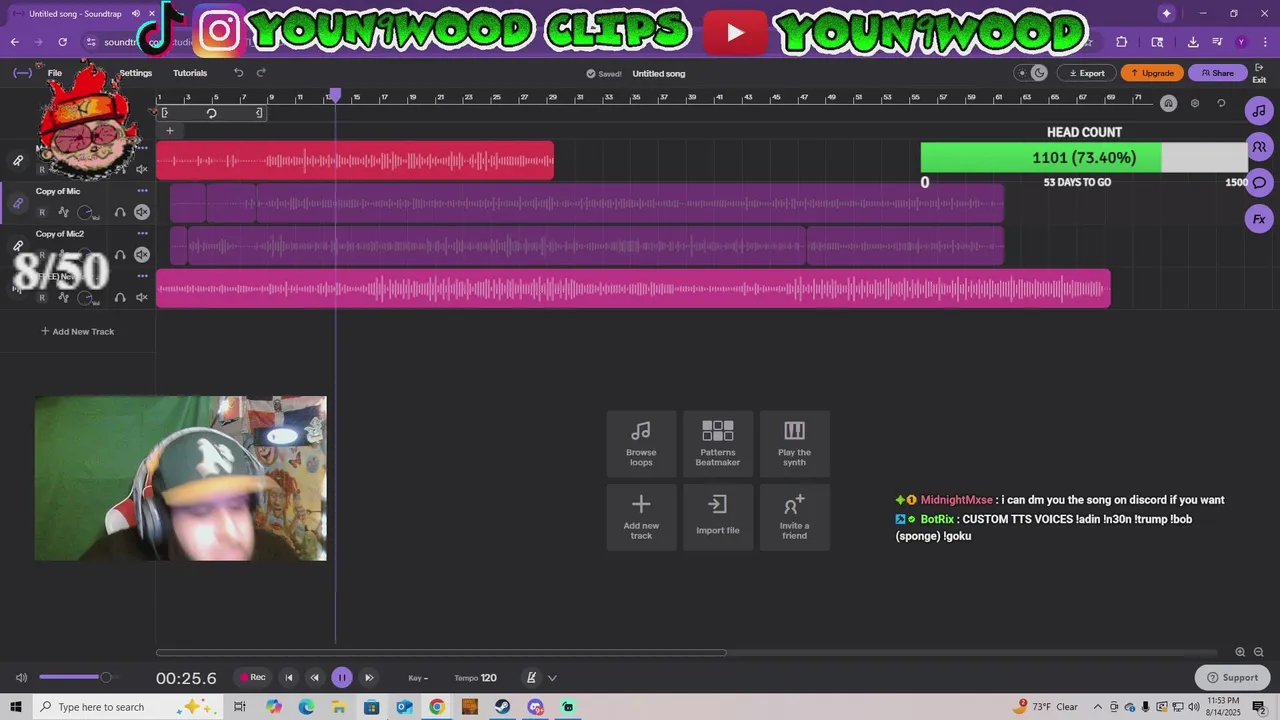The height and width of the screenshot is (720, 1280).
Task: Click the Play the synth tile
Action: click(794, 443)
